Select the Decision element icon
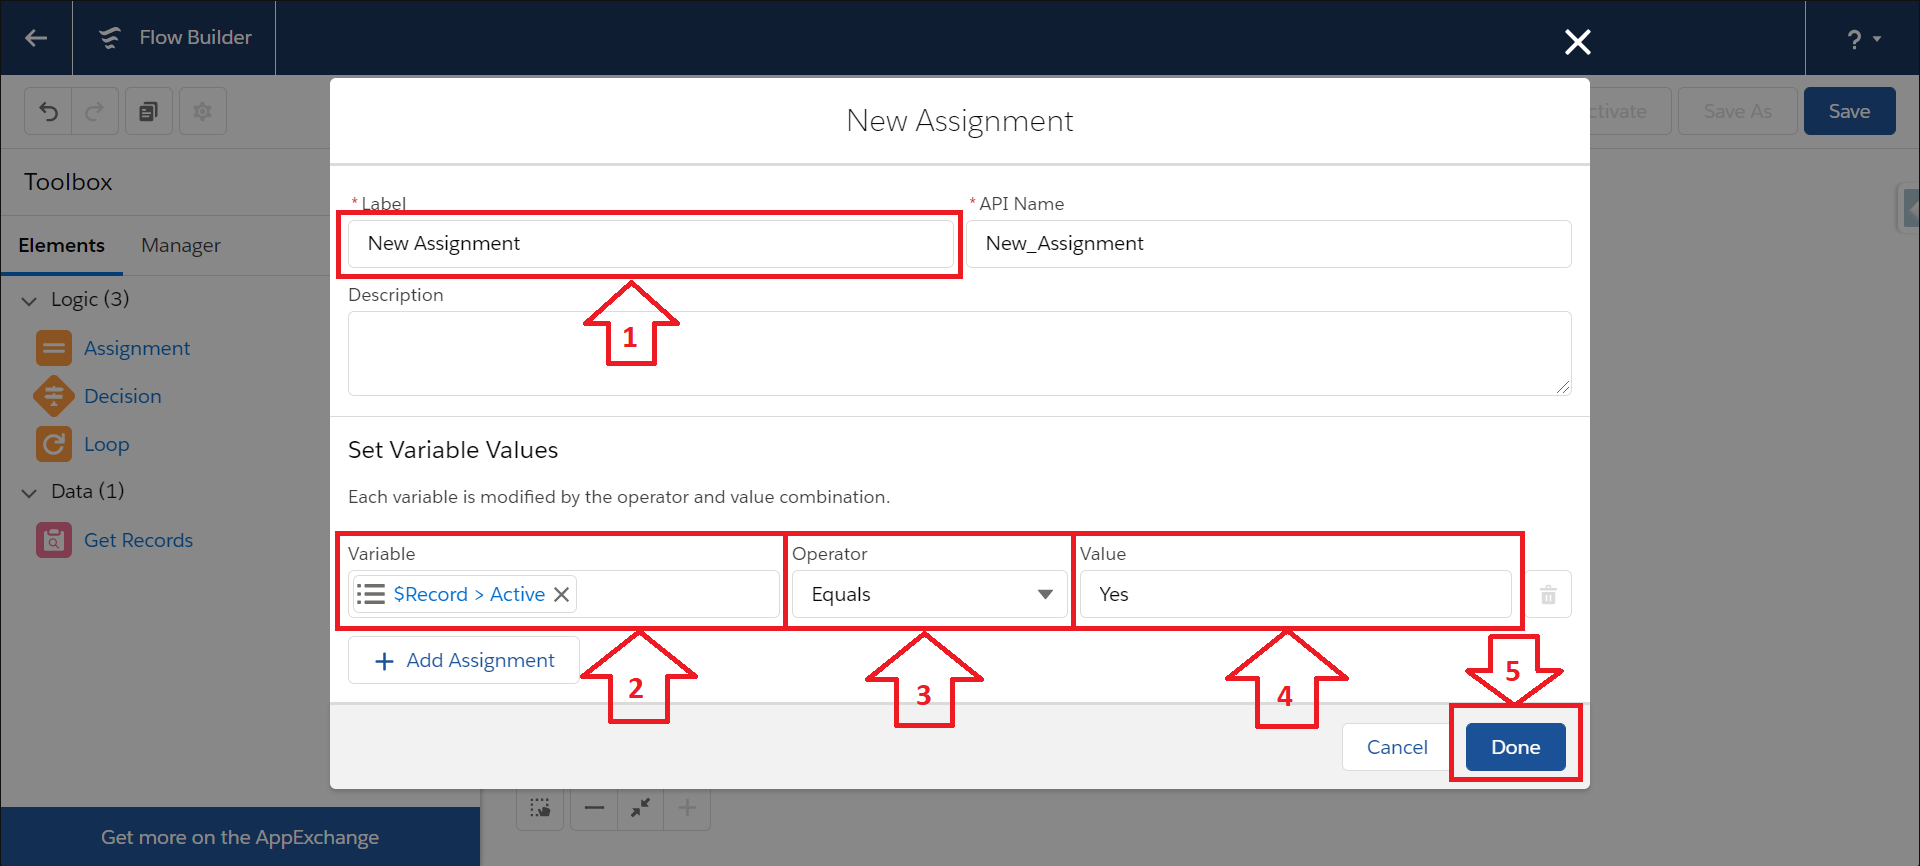 54,396
